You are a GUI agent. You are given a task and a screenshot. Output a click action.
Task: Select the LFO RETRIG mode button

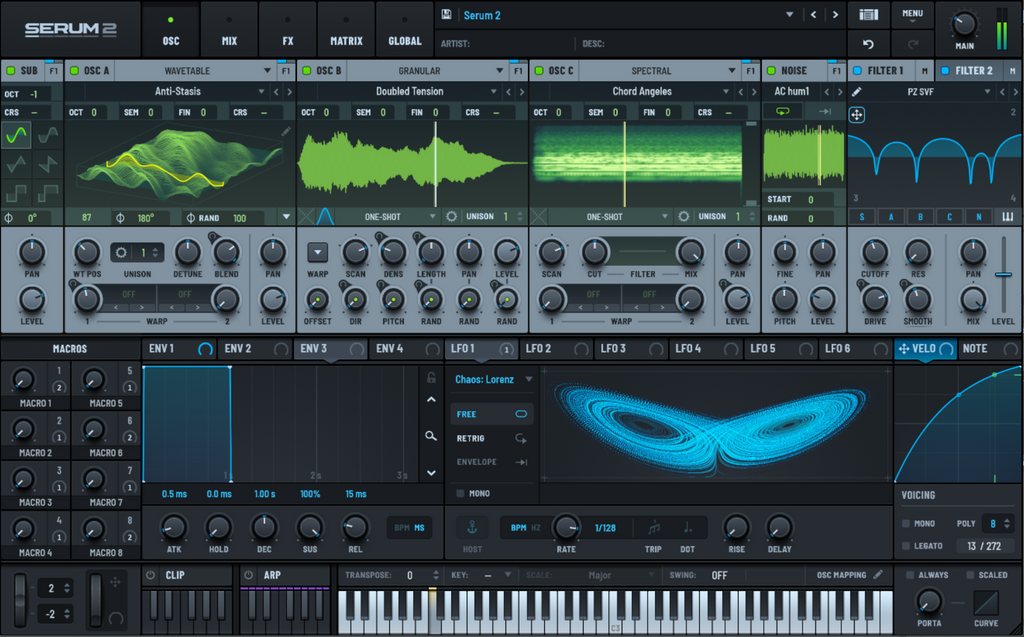(492, 438)
